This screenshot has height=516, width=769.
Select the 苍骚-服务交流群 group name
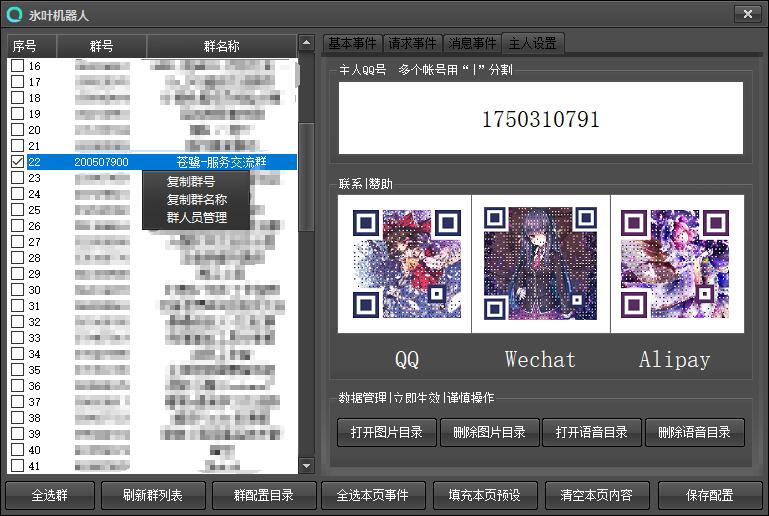[x=221, y=162]
